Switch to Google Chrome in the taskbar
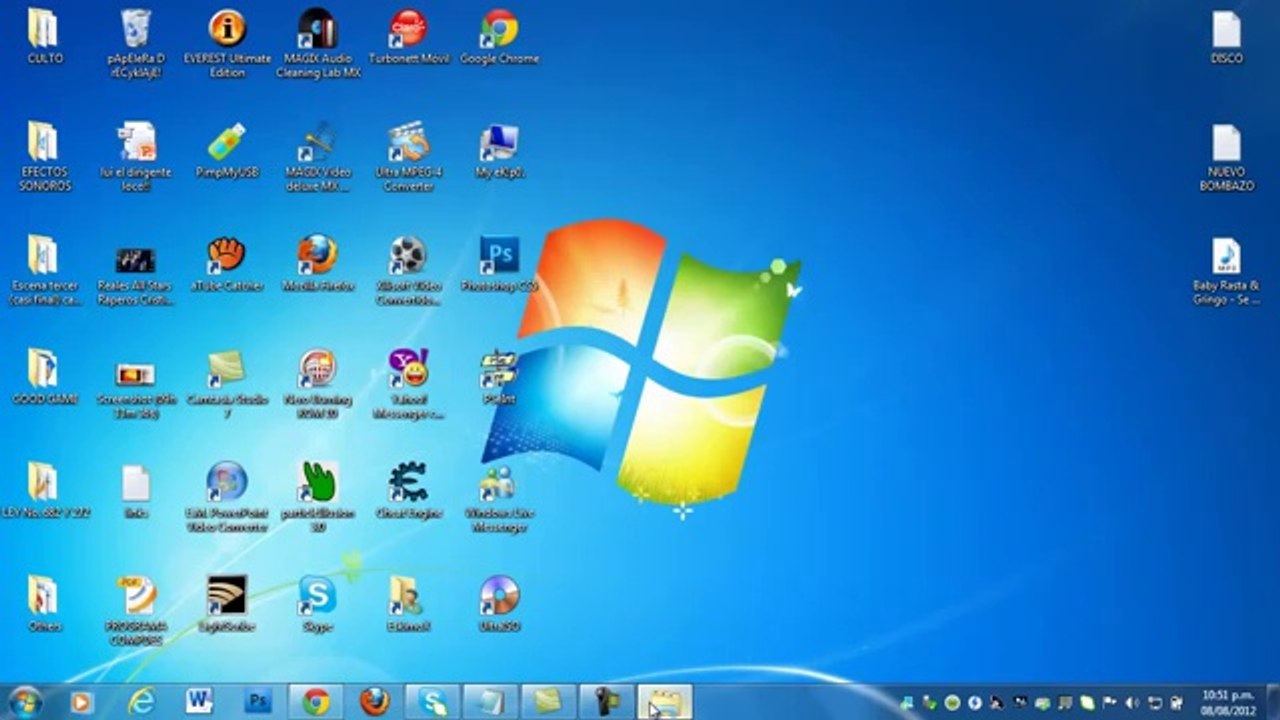This screenshot has width=1280, height=720. pos(316,702)
